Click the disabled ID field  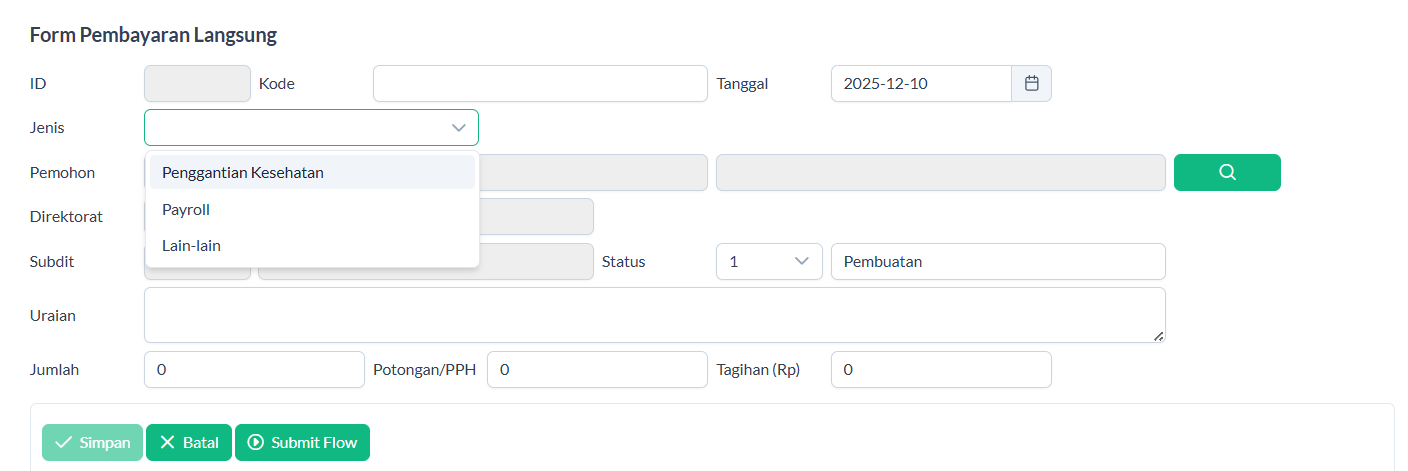click(197, 84)
